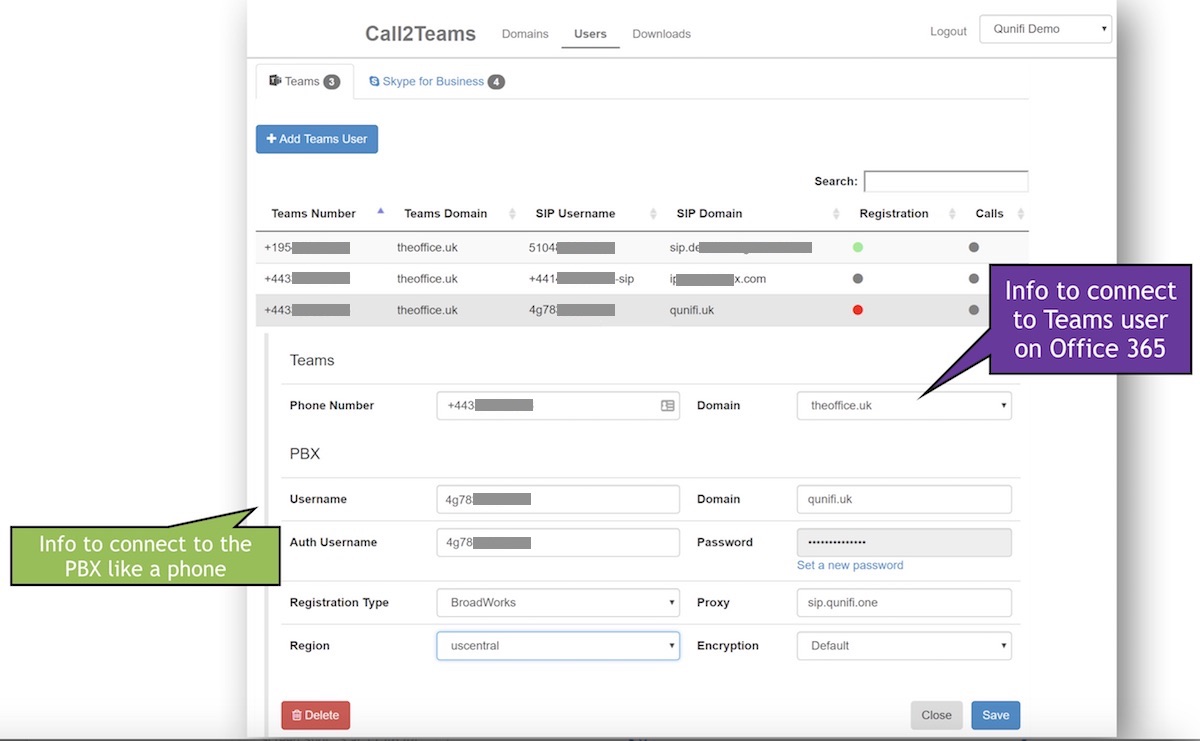Open the Registration Type dropdown BroadWorks
The width and height of the screenshot is (1200, 741).
tap(558, 603)
